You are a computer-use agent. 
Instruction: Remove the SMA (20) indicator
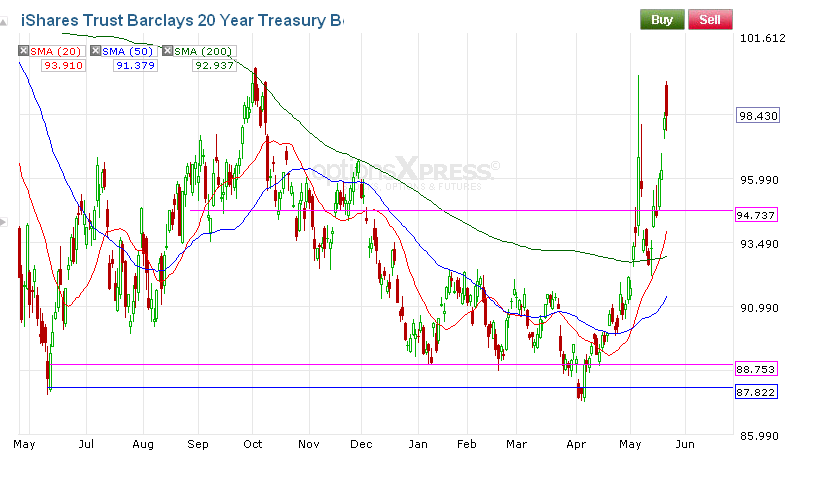[x=24, y=51]
